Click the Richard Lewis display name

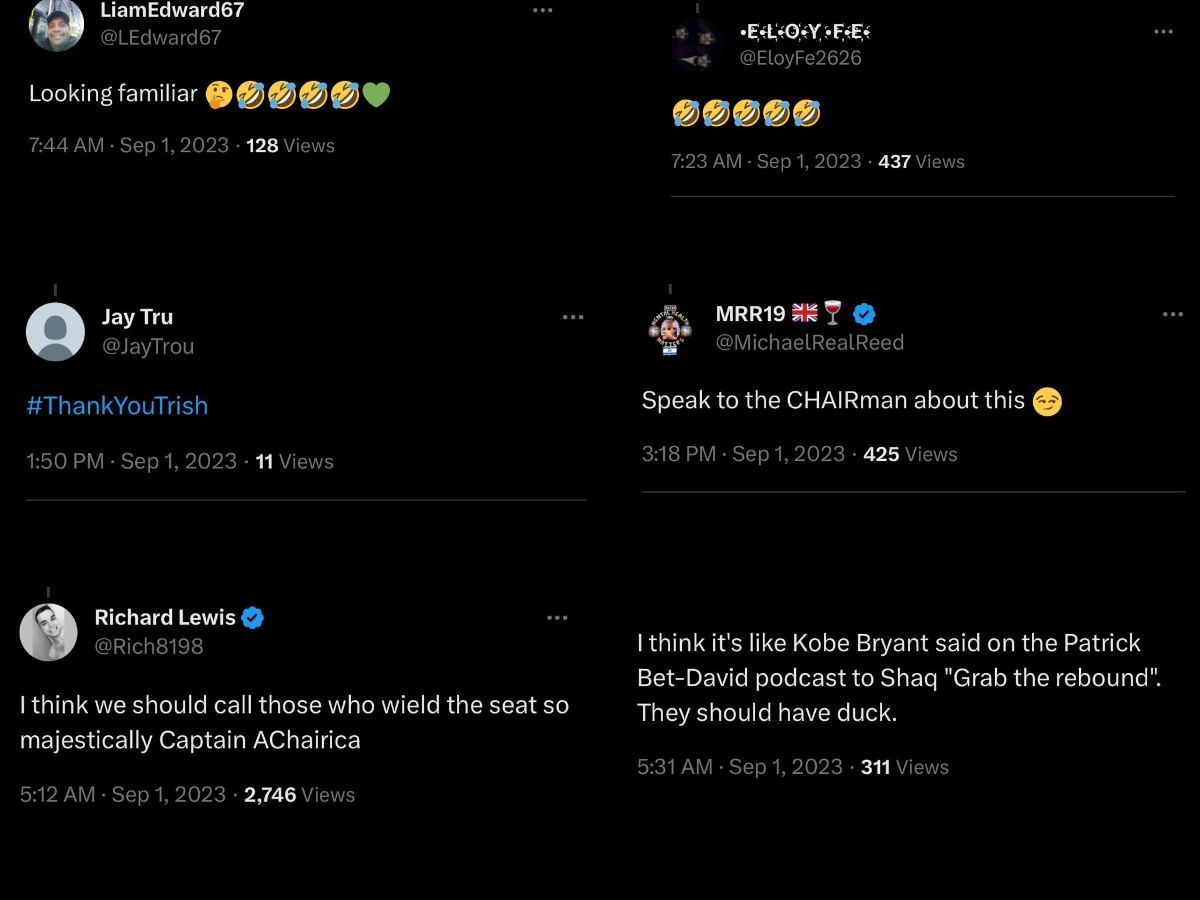click(165, 617)
